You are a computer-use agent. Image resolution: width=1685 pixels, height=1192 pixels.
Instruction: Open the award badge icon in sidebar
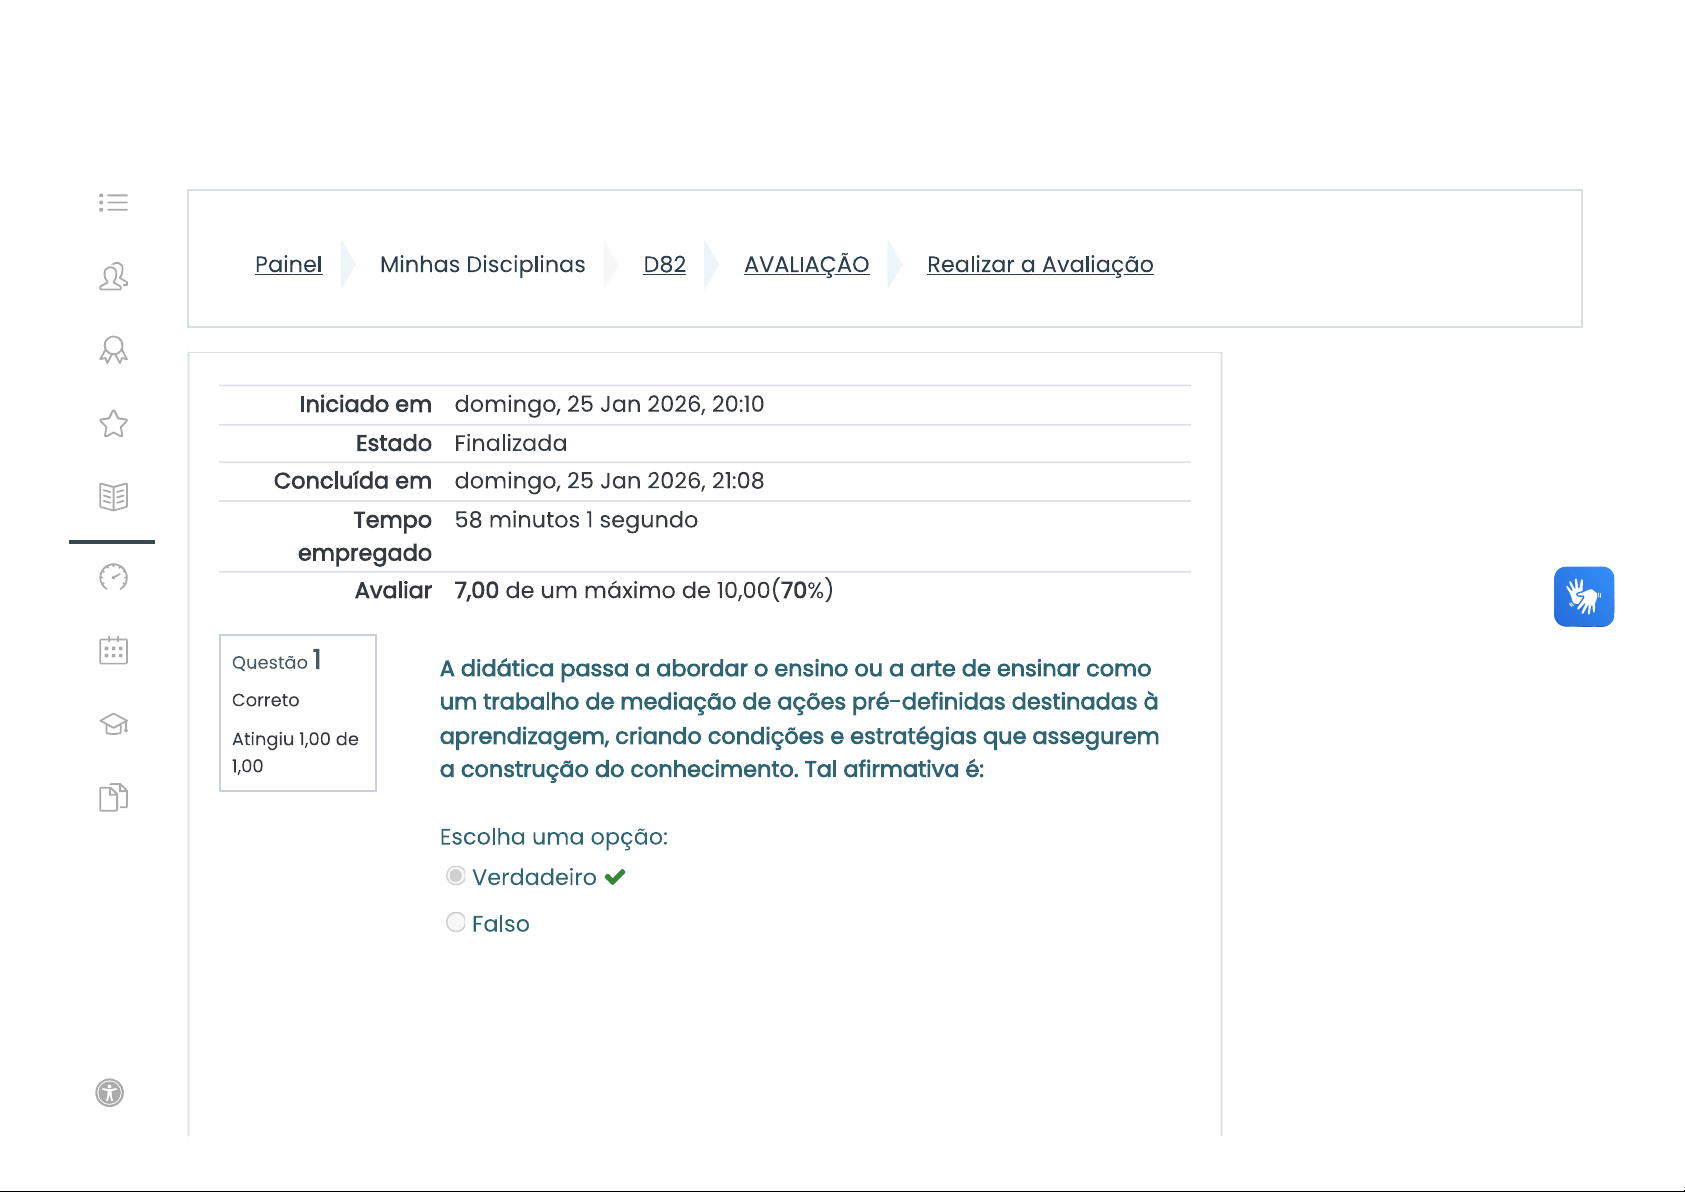tap(113, 350)
